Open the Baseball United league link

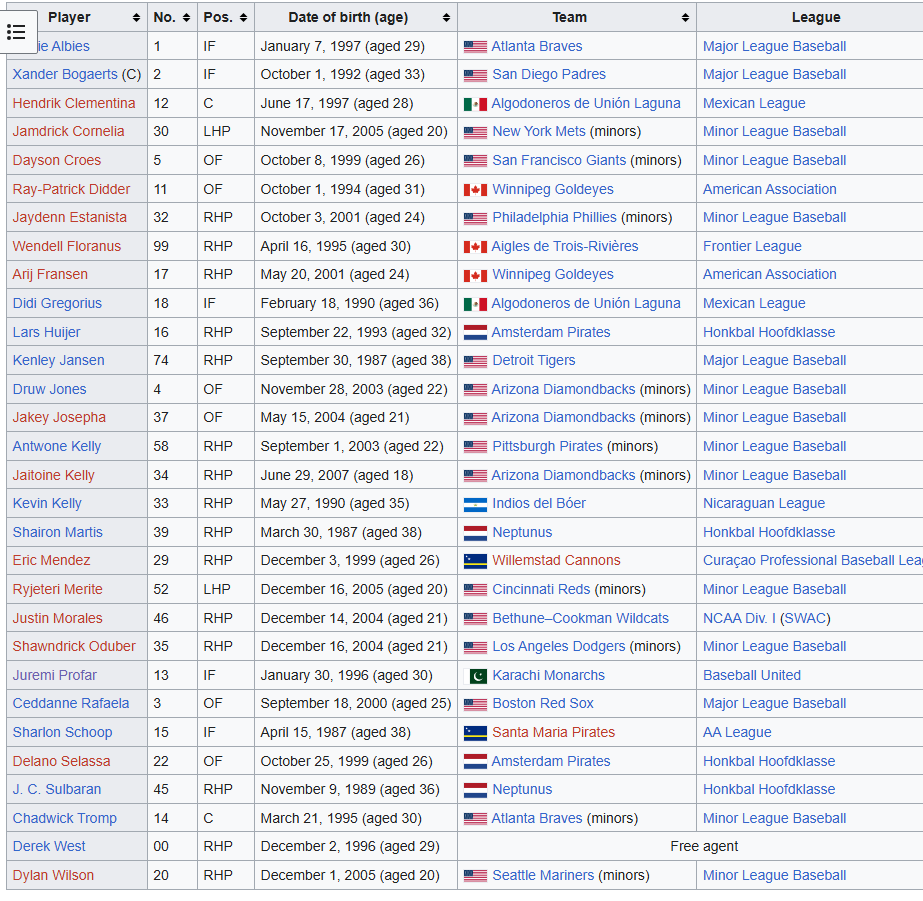click(752, 676)
